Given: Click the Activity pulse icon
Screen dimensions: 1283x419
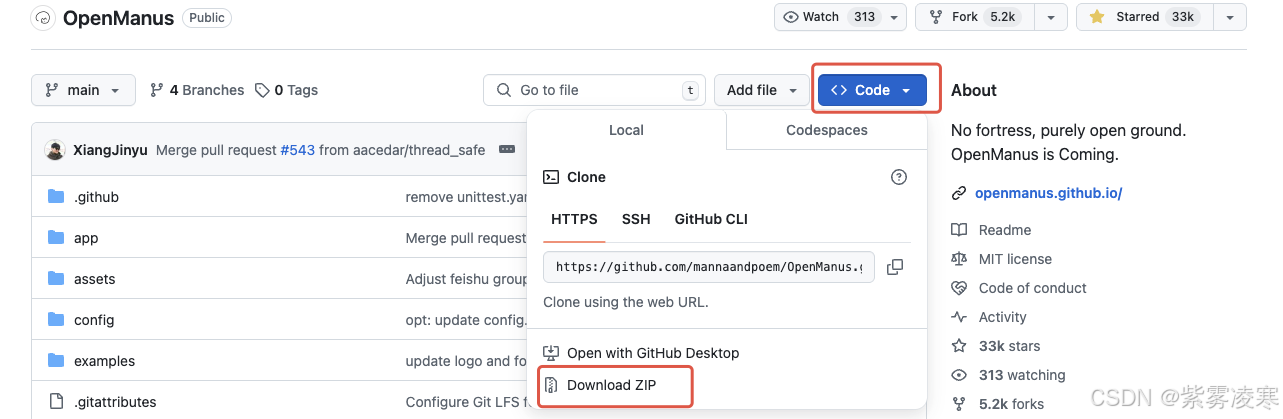Looking at the screenshot, I should [959, 317].
